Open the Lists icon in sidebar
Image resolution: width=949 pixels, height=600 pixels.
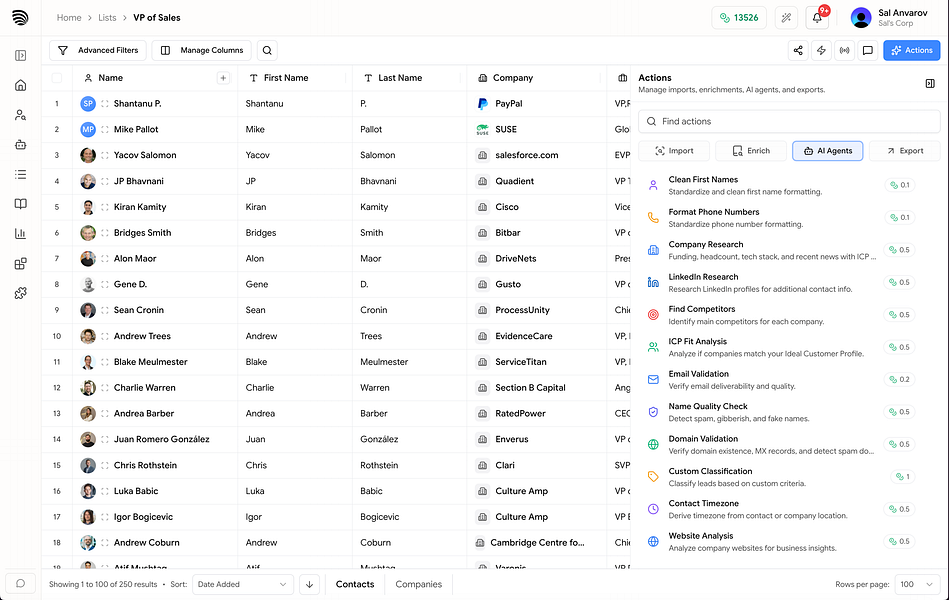(21, 174)
